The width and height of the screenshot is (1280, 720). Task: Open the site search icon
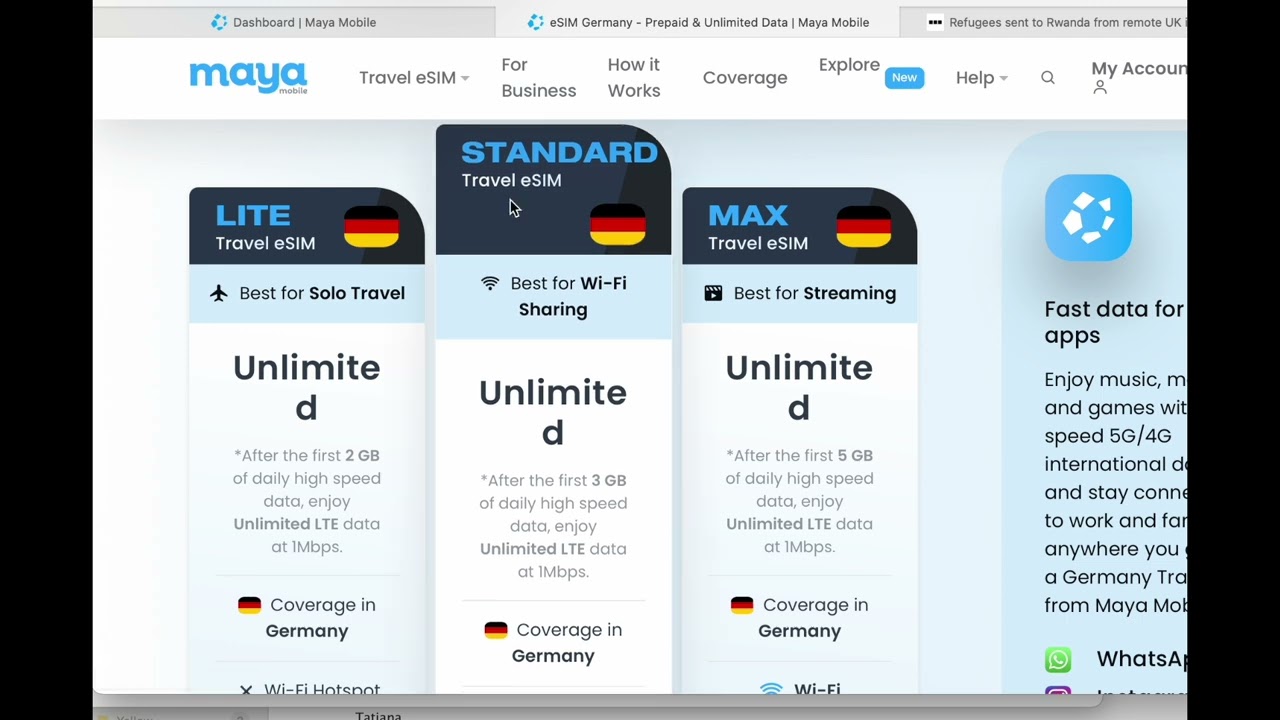point(1048,78)
